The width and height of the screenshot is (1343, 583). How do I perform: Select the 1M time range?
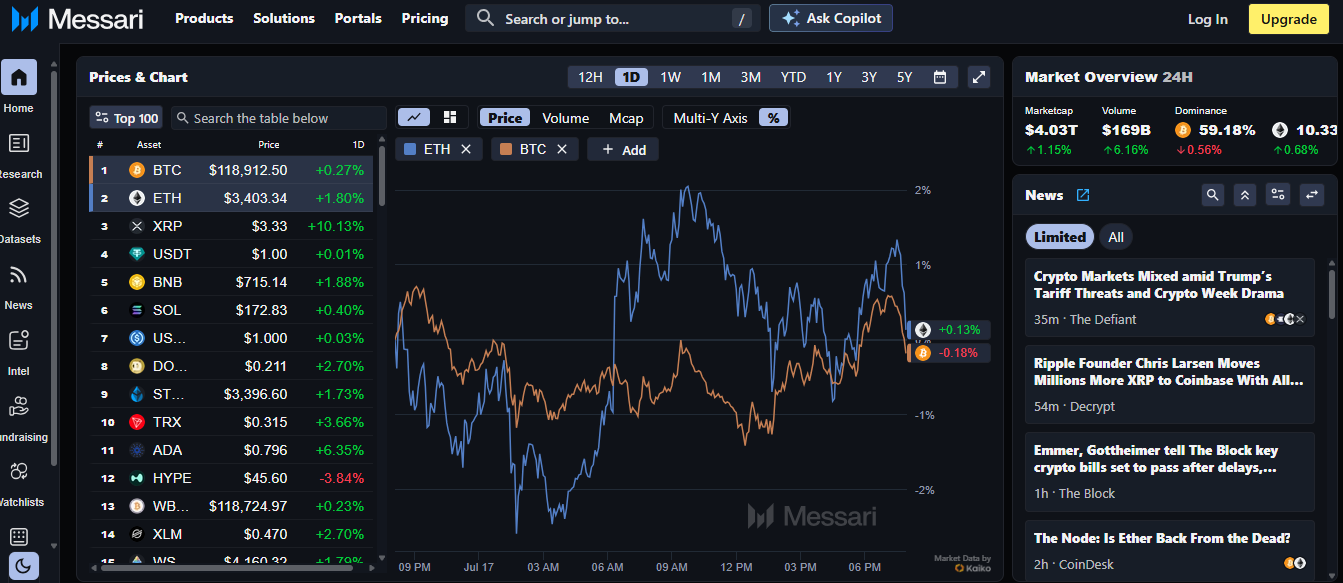711,77
